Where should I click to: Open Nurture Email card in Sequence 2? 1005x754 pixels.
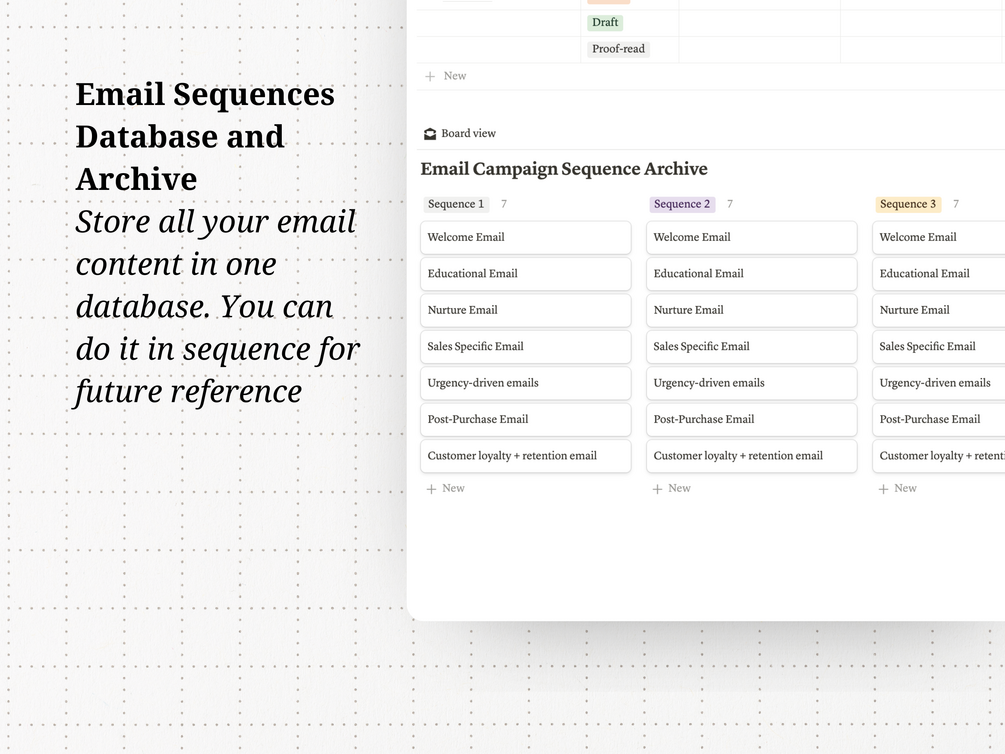point(752,310)
